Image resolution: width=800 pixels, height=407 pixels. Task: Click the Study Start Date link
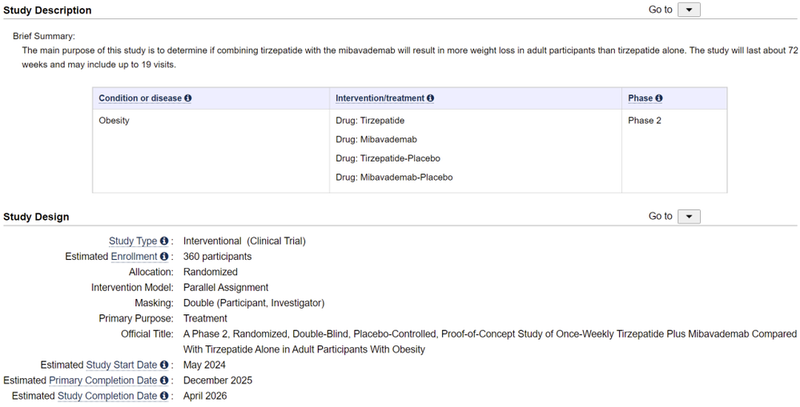(108, 365)
